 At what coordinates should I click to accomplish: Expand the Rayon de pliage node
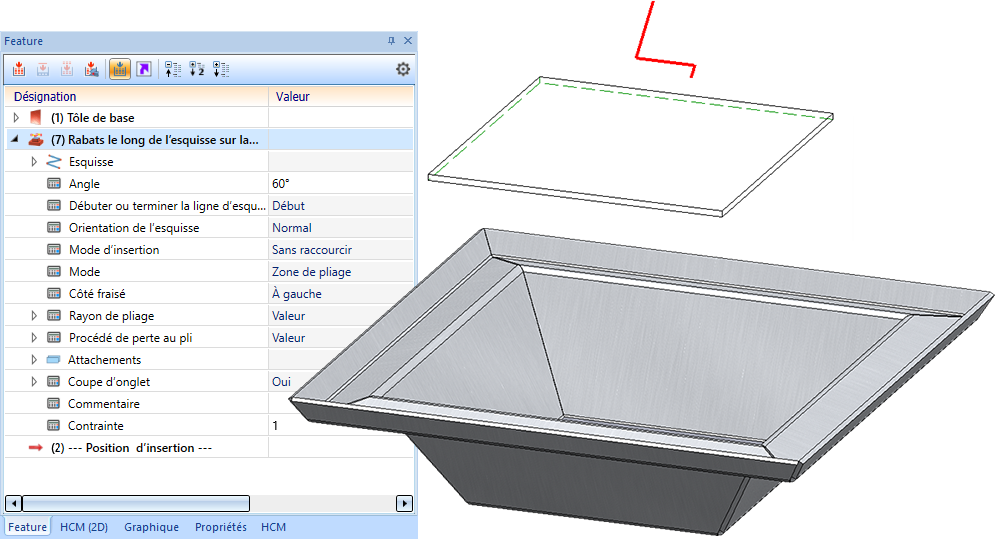pos(34,316)
